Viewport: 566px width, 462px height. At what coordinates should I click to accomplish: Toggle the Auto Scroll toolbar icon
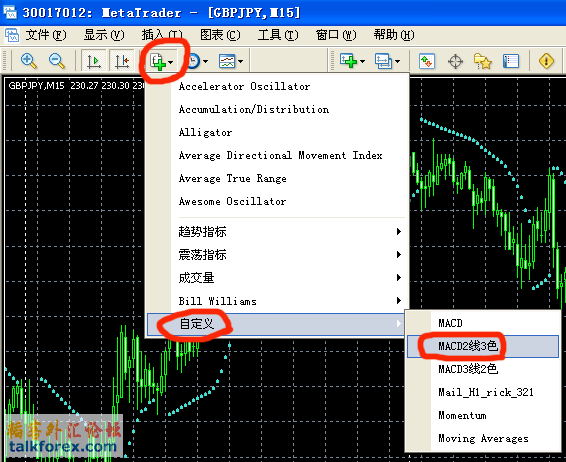[94, 61]
